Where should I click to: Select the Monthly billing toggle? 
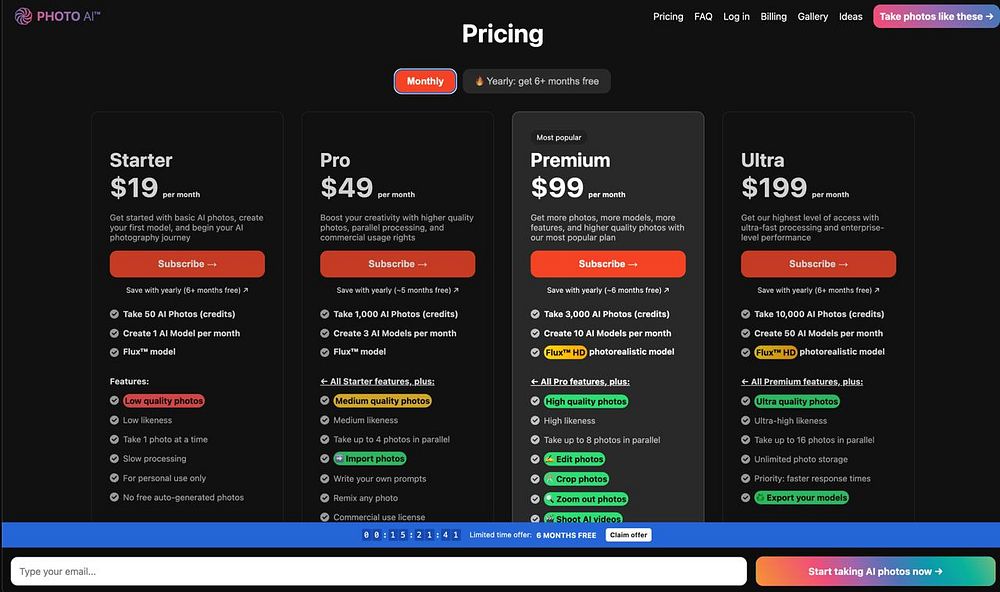click(425, 81)
